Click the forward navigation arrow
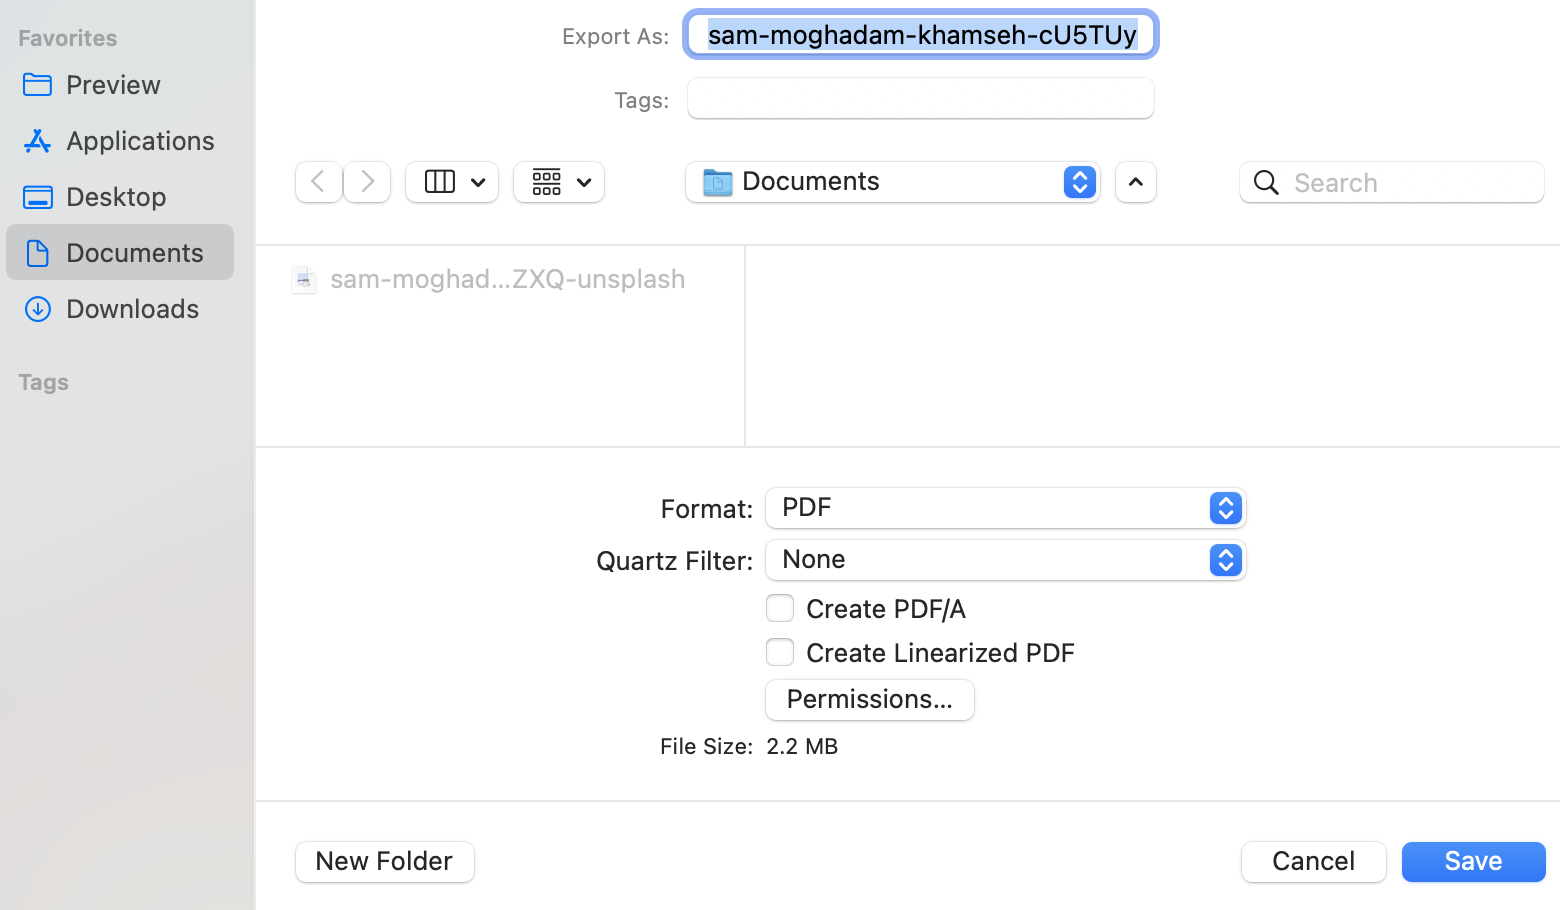Viewport: 1560px width, 910px height. pos(367,182)
